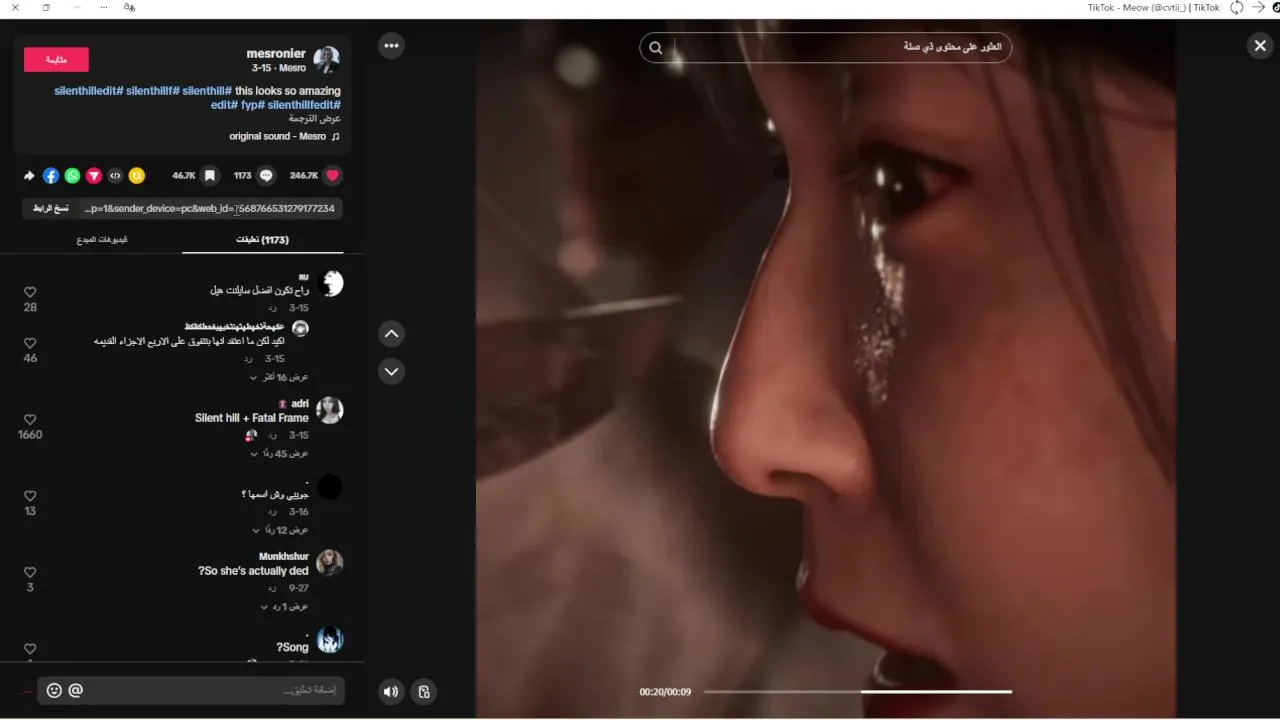Expand the 45 replies under adri's comment
The width and height of the screenshot is (1280, 720).
pyautogui.click(x=279, y=454)
